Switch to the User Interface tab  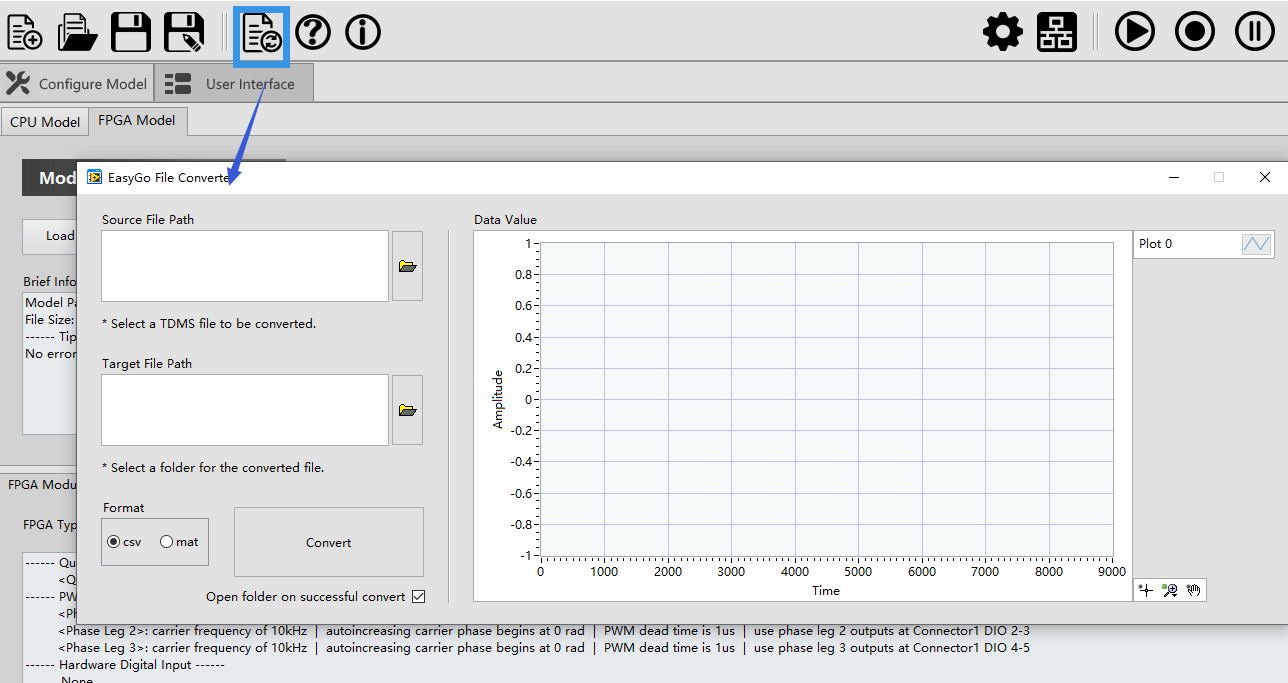point(234,84)
